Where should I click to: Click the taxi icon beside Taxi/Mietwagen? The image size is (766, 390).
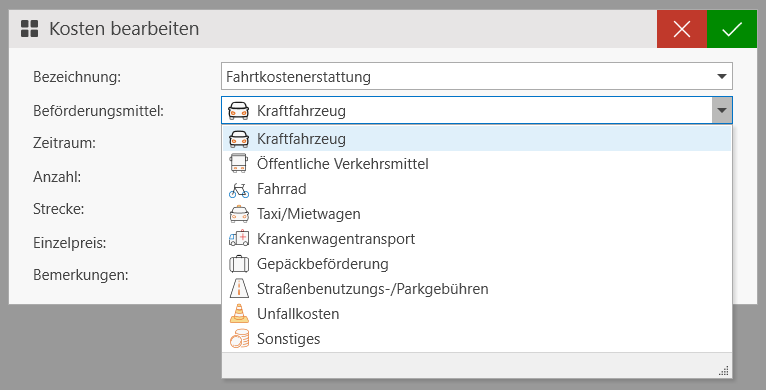[239, 214]
